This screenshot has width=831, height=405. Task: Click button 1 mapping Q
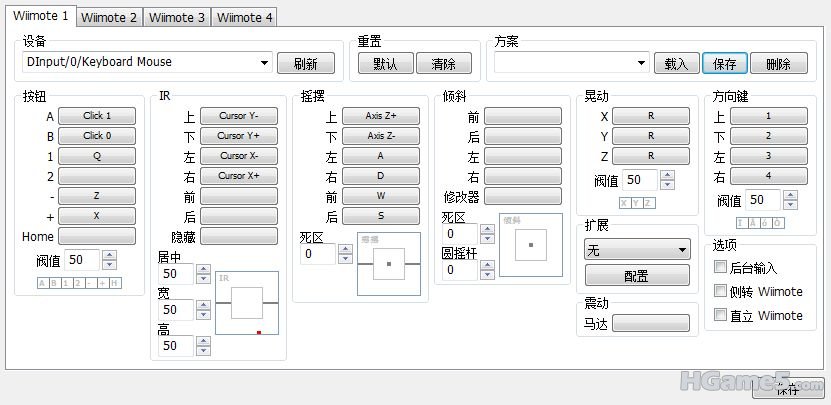97,156
